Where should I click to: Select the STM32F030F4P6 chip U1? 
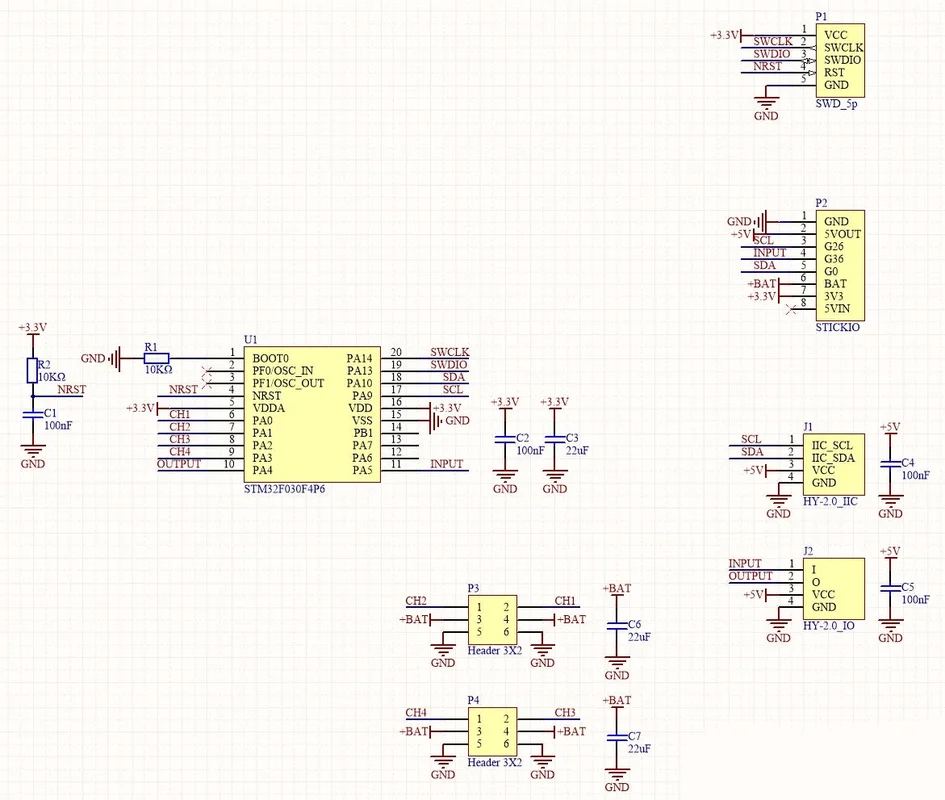coord(312,414)
